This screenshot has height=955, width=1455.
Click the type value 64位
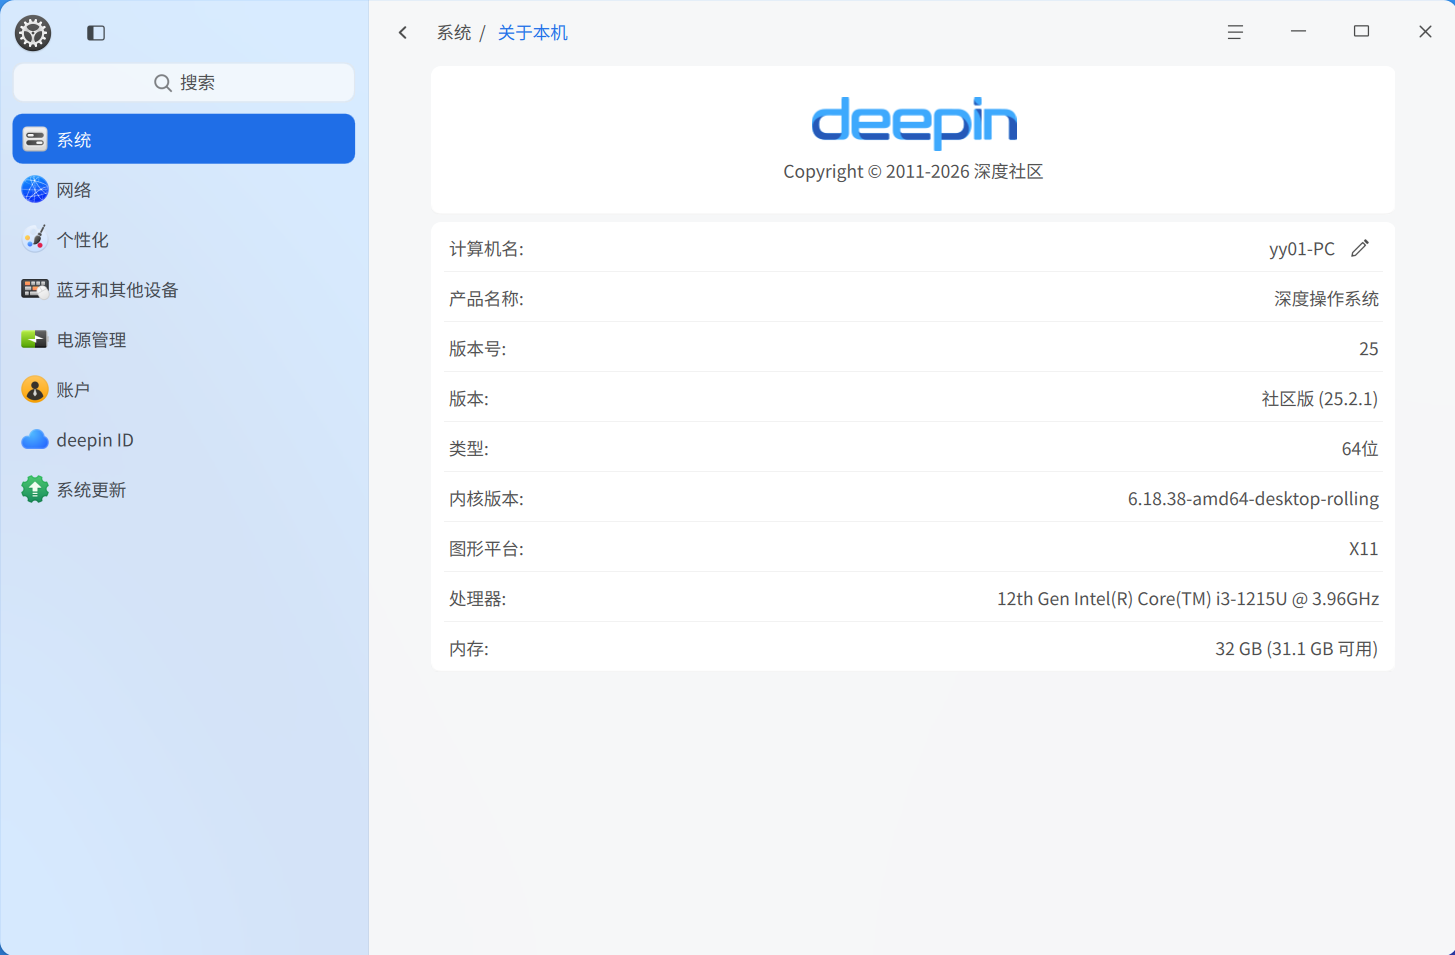click(x=1360, y=449)
